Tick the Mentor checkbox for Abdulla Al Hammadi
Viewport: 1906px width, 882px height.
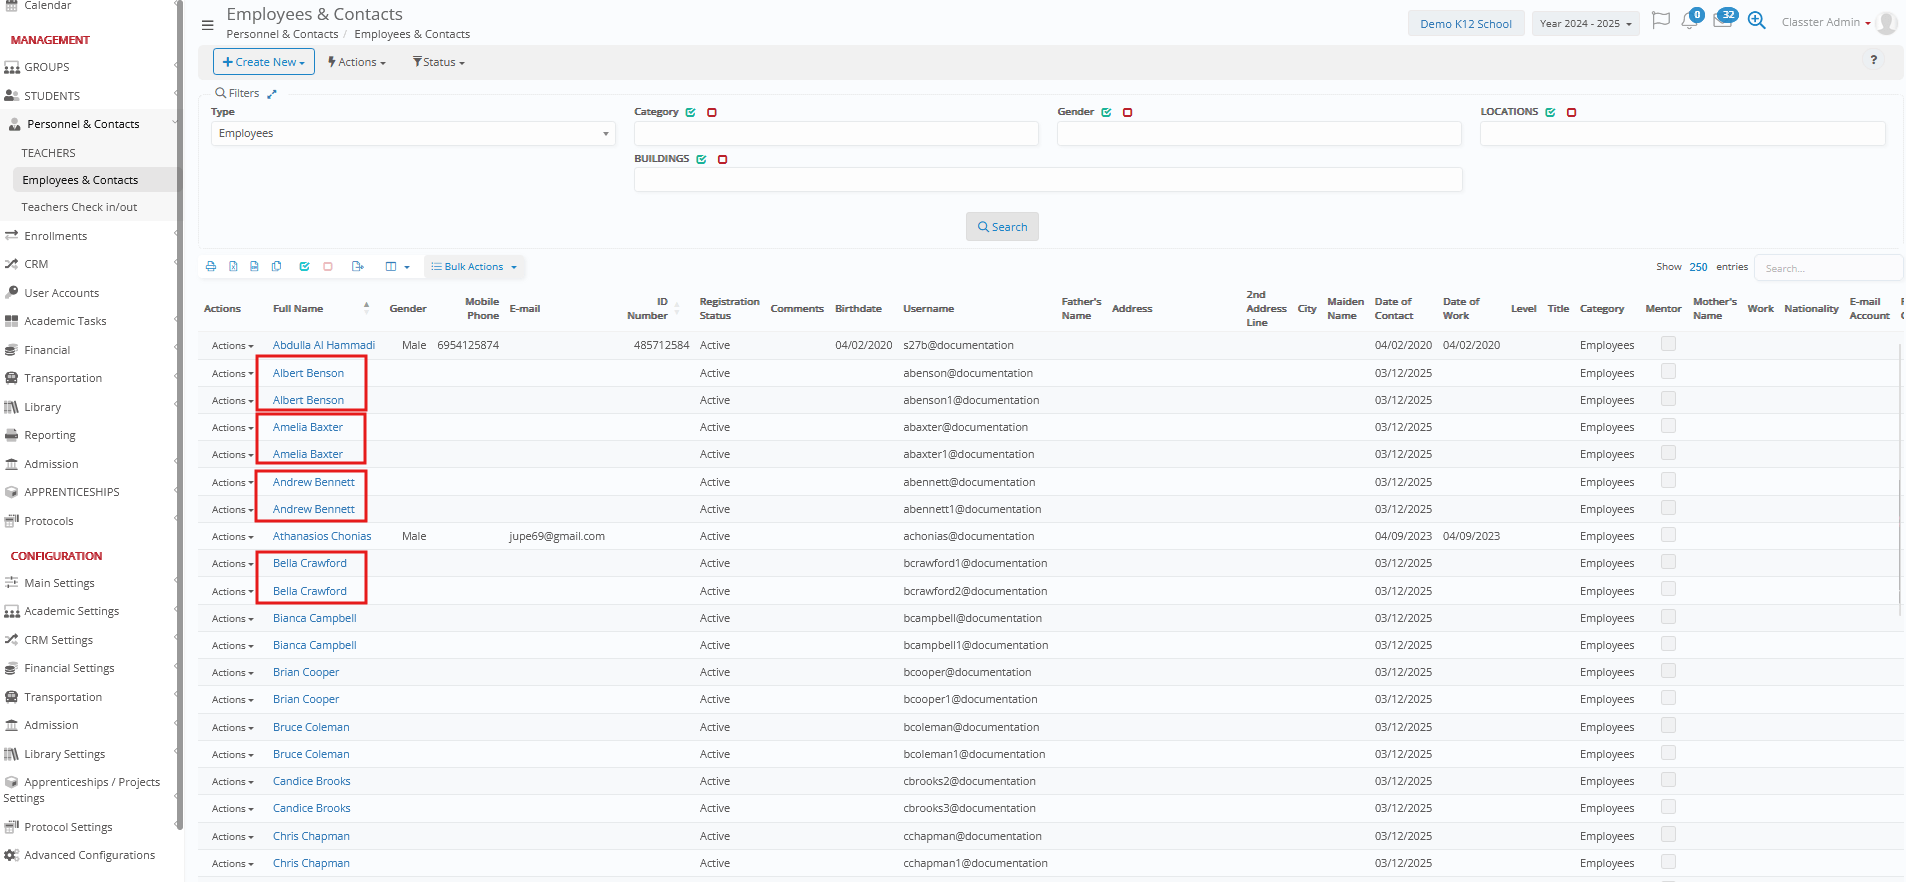pyautogui.click(x=1668, y=344)
